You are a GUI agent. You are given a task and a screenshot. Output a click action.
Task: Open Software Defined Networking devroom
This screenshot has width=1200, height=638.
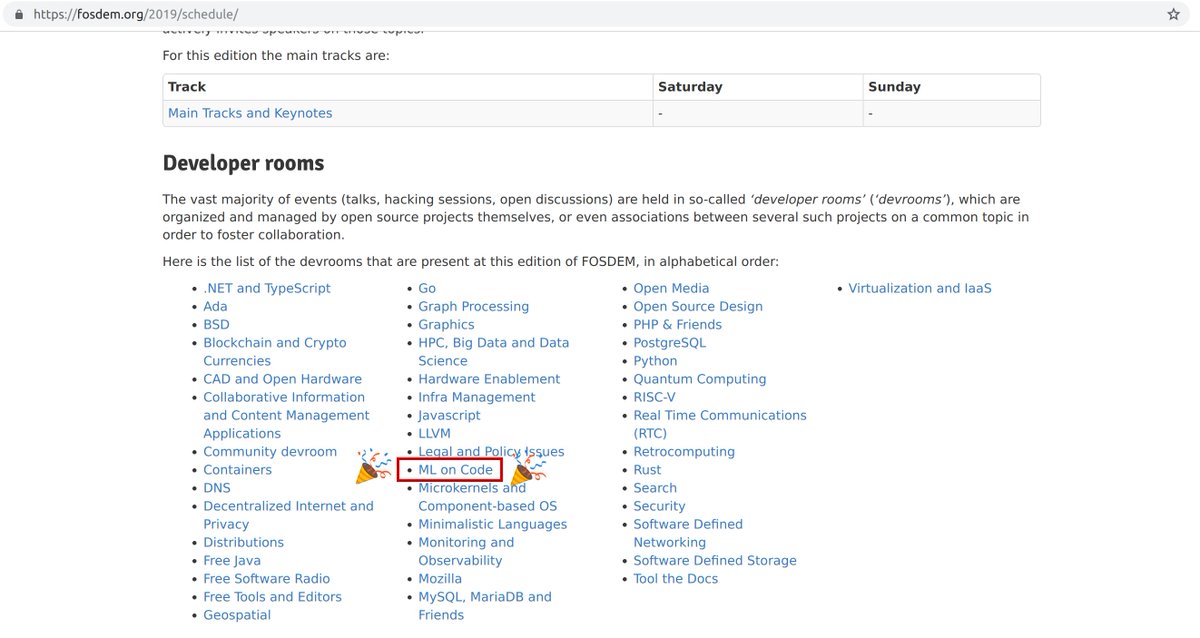tap(688, 533)
